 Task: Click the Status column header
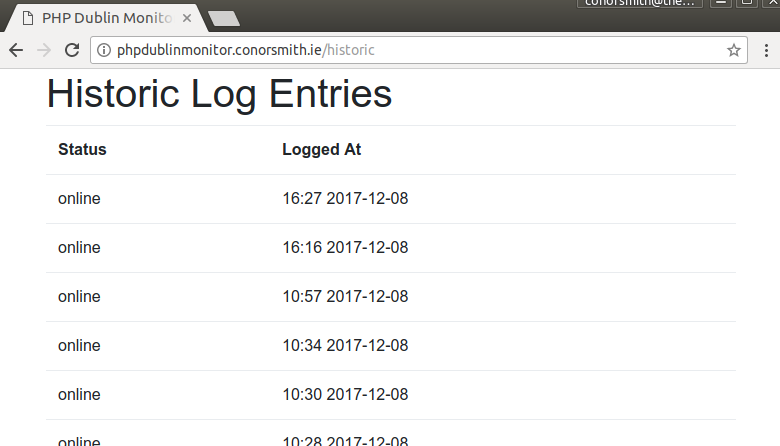(82, 150)
